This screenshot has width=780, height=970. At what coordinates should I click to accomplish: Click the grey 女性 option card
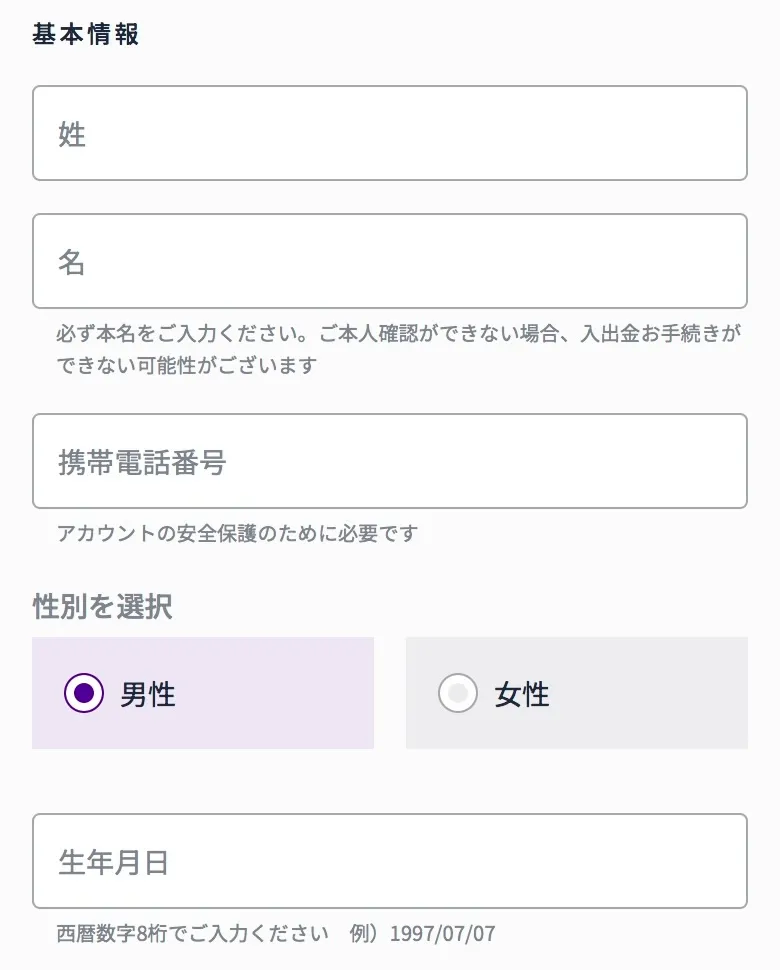pyautogui.click(x=576, y=693)
